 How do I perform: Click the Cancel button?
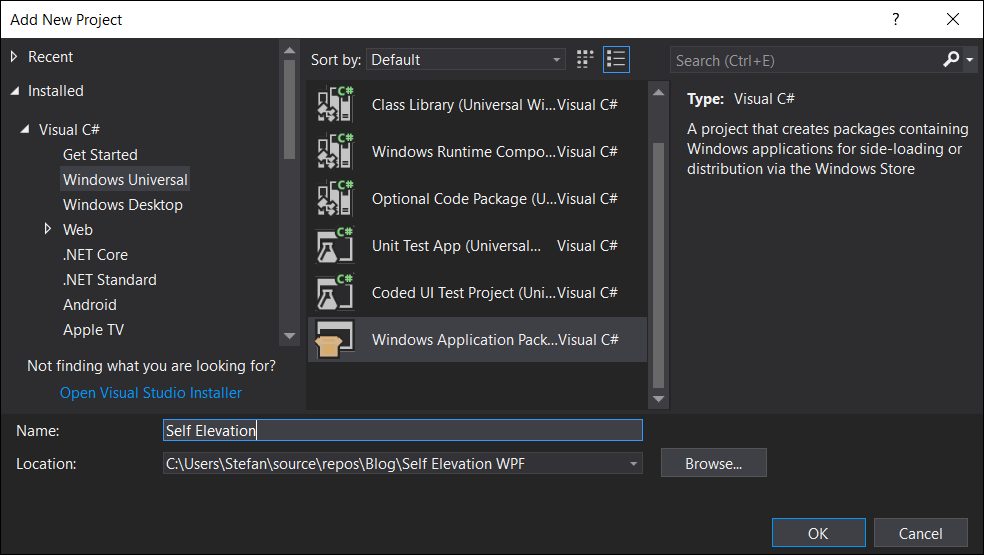(x=921, y=533)
